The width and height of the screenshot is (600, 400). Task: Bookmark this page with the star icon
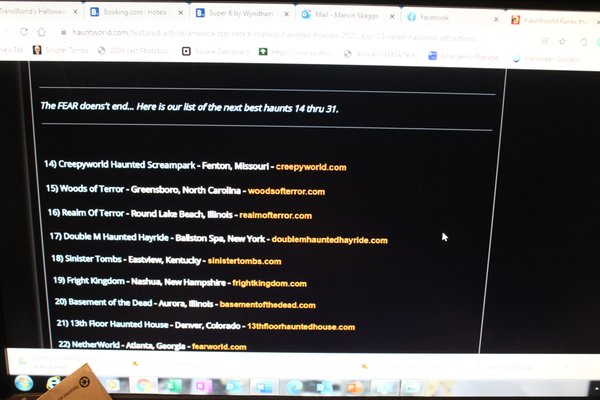[562, 41]
